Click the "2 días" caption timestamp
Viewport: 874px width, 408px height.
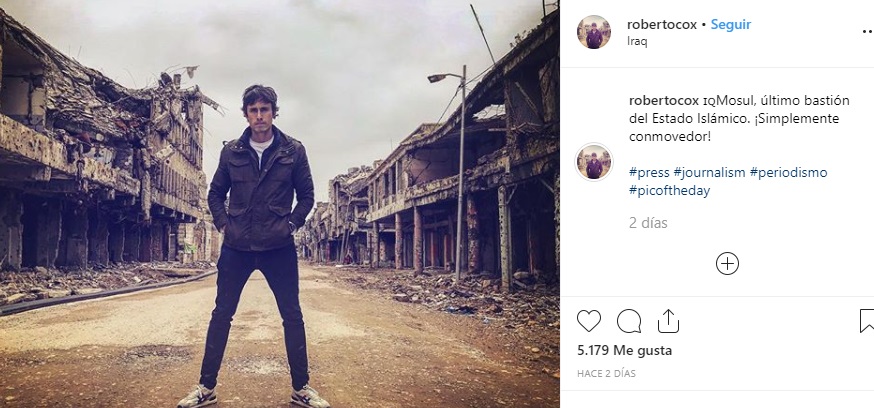click(648, 221)
